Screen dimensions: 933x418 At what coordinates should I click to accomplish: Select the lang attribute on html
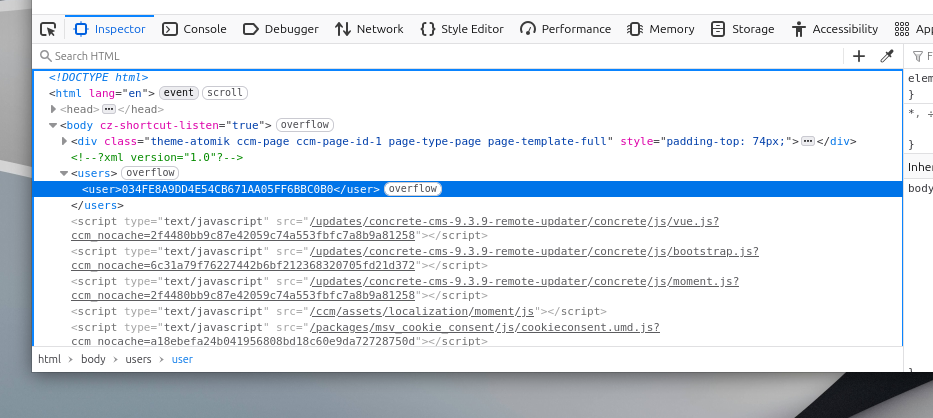(122, 93)
